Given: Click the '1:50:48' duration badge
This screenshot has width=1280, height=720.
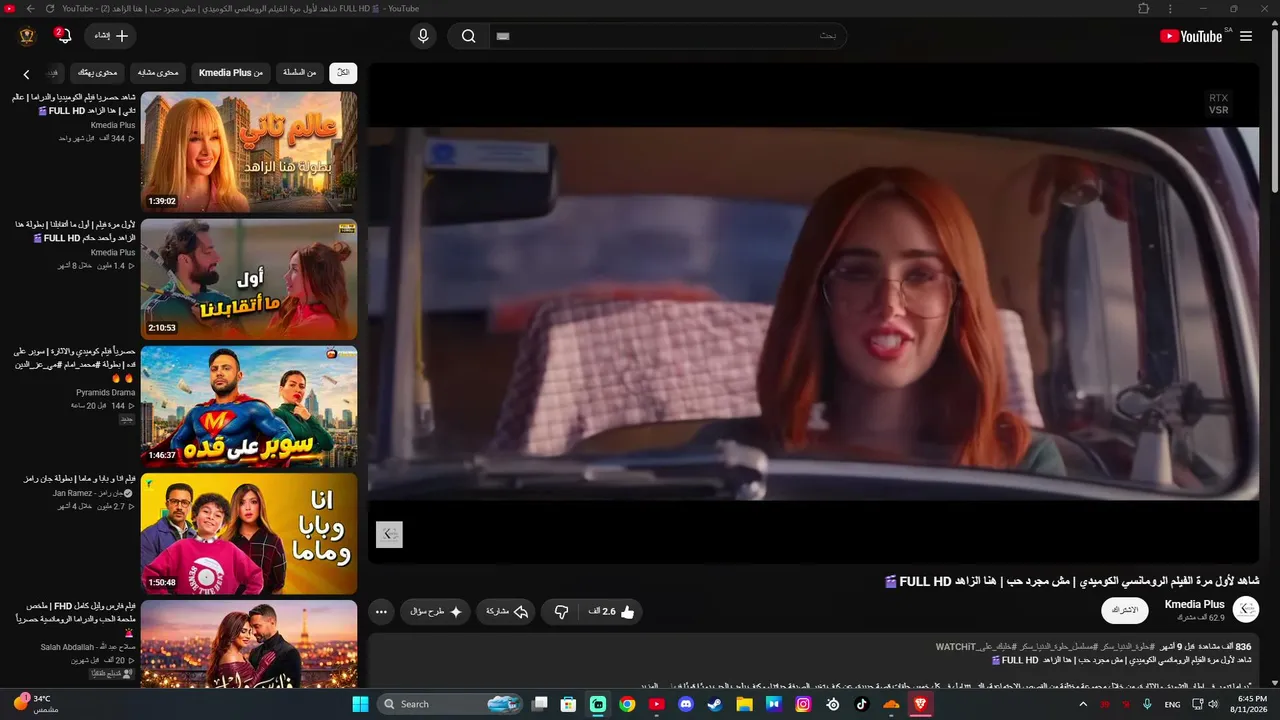Looking at the screenshot, I should point(162,582).
